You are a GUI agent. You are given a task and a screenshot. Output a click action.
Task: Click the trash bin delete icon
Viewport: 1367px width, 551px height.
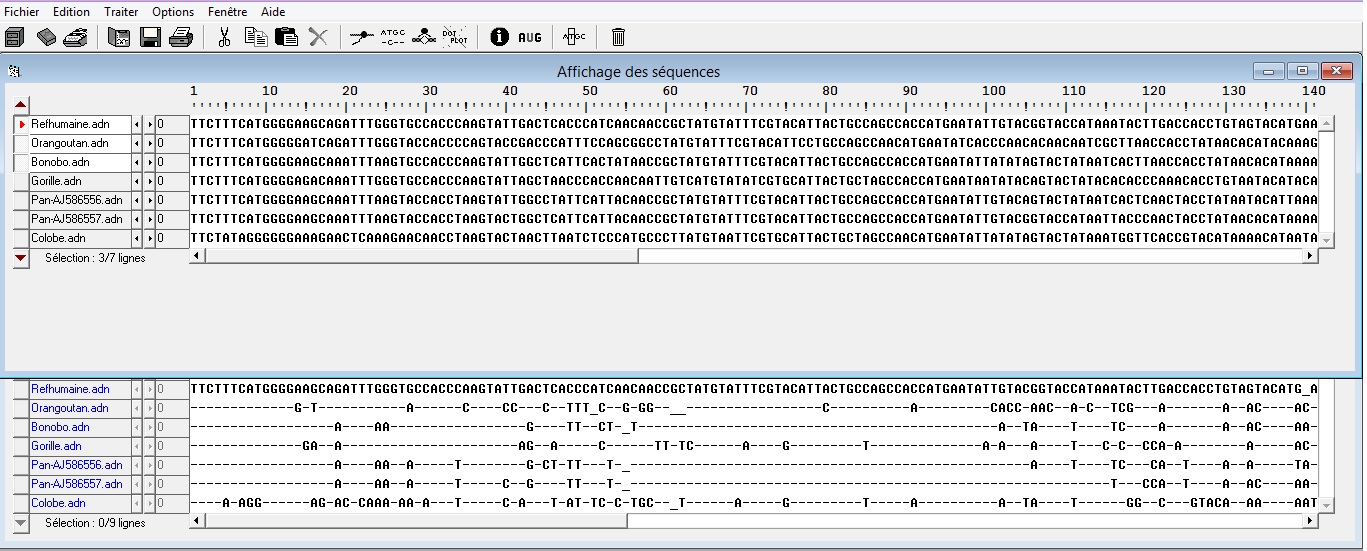(x=618, y=38)
